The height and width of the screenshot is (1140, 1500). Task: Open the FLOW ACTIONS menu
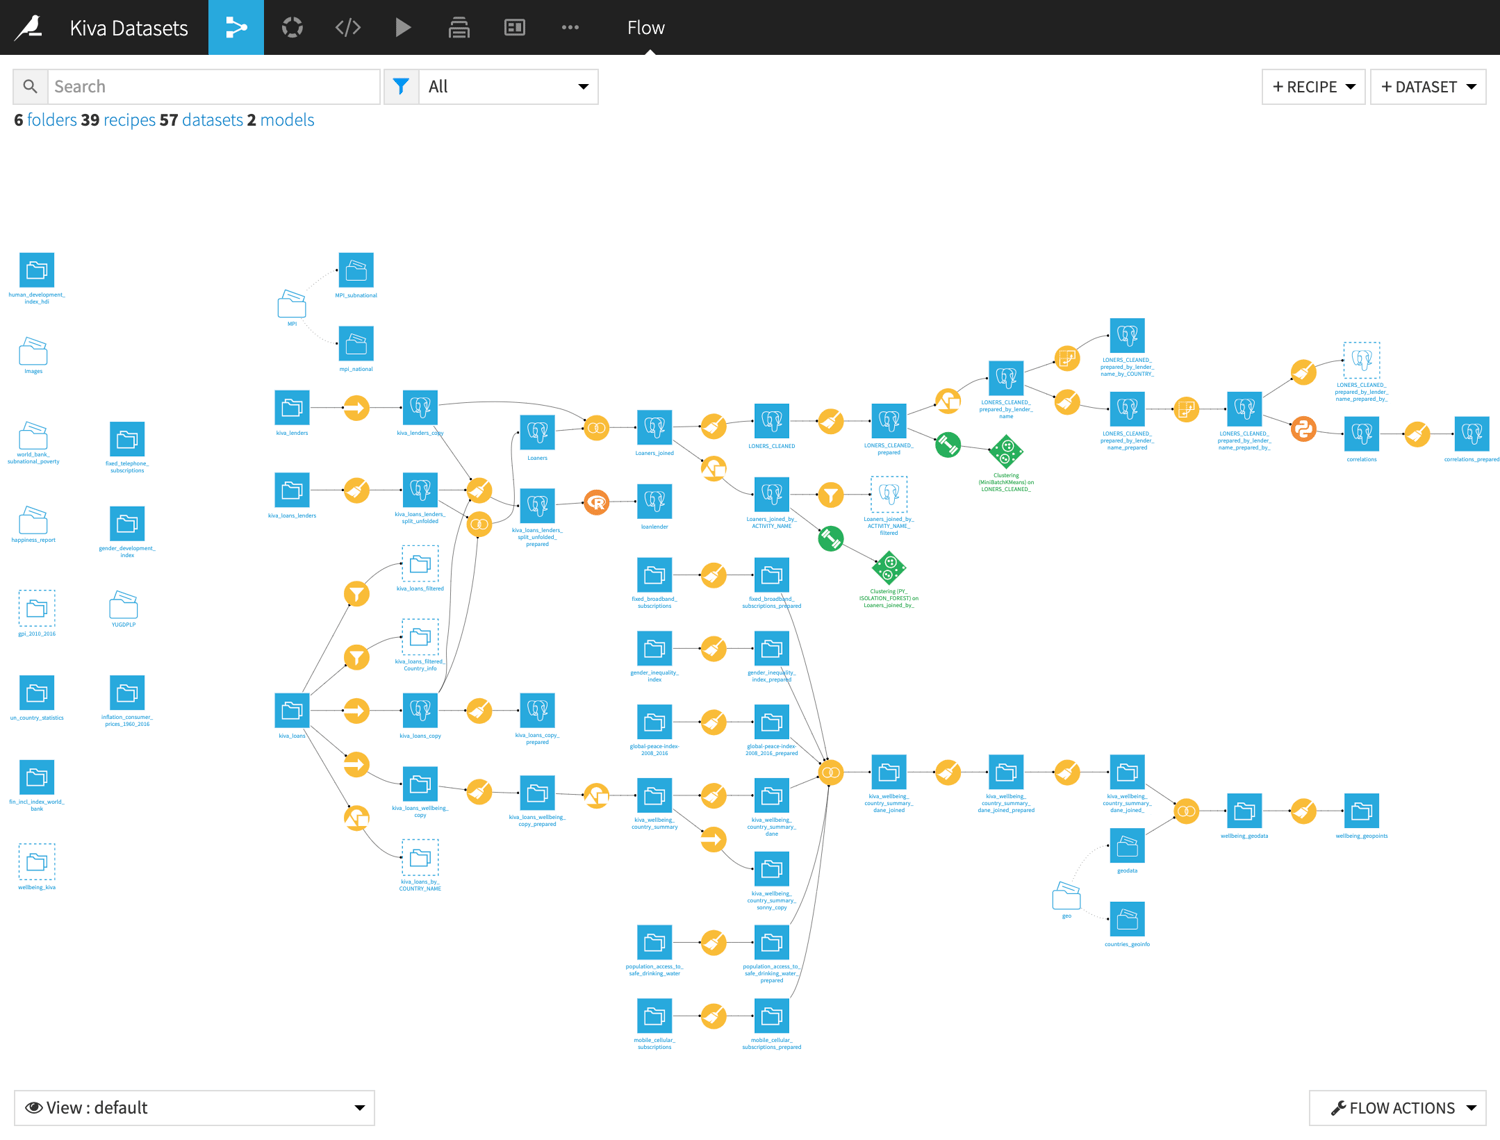(x=1397, y=1108)
